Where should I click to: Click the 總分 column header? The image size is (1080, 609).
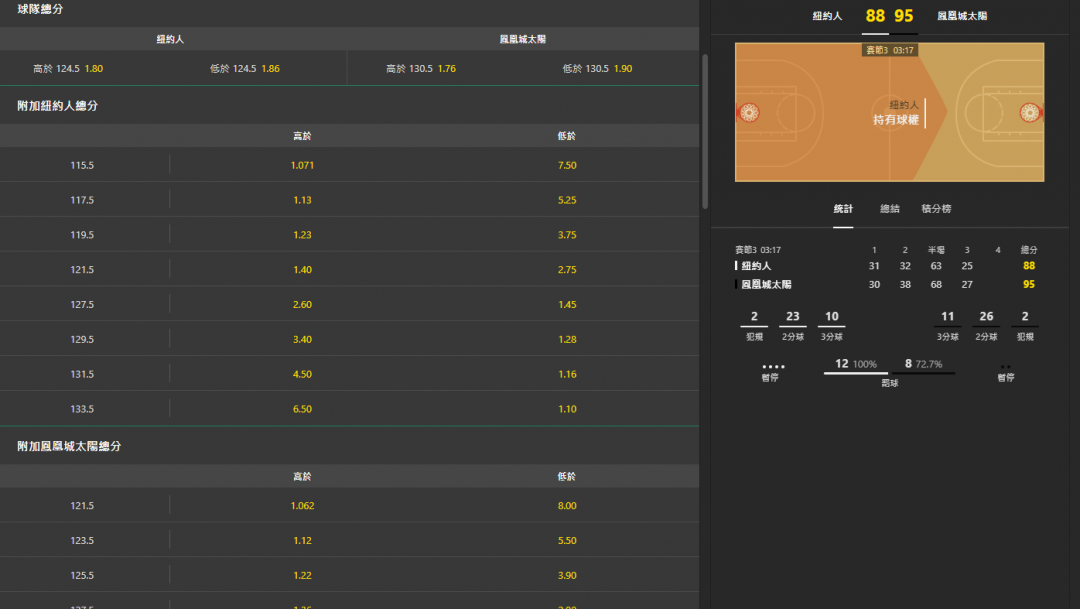(1028, 250)
